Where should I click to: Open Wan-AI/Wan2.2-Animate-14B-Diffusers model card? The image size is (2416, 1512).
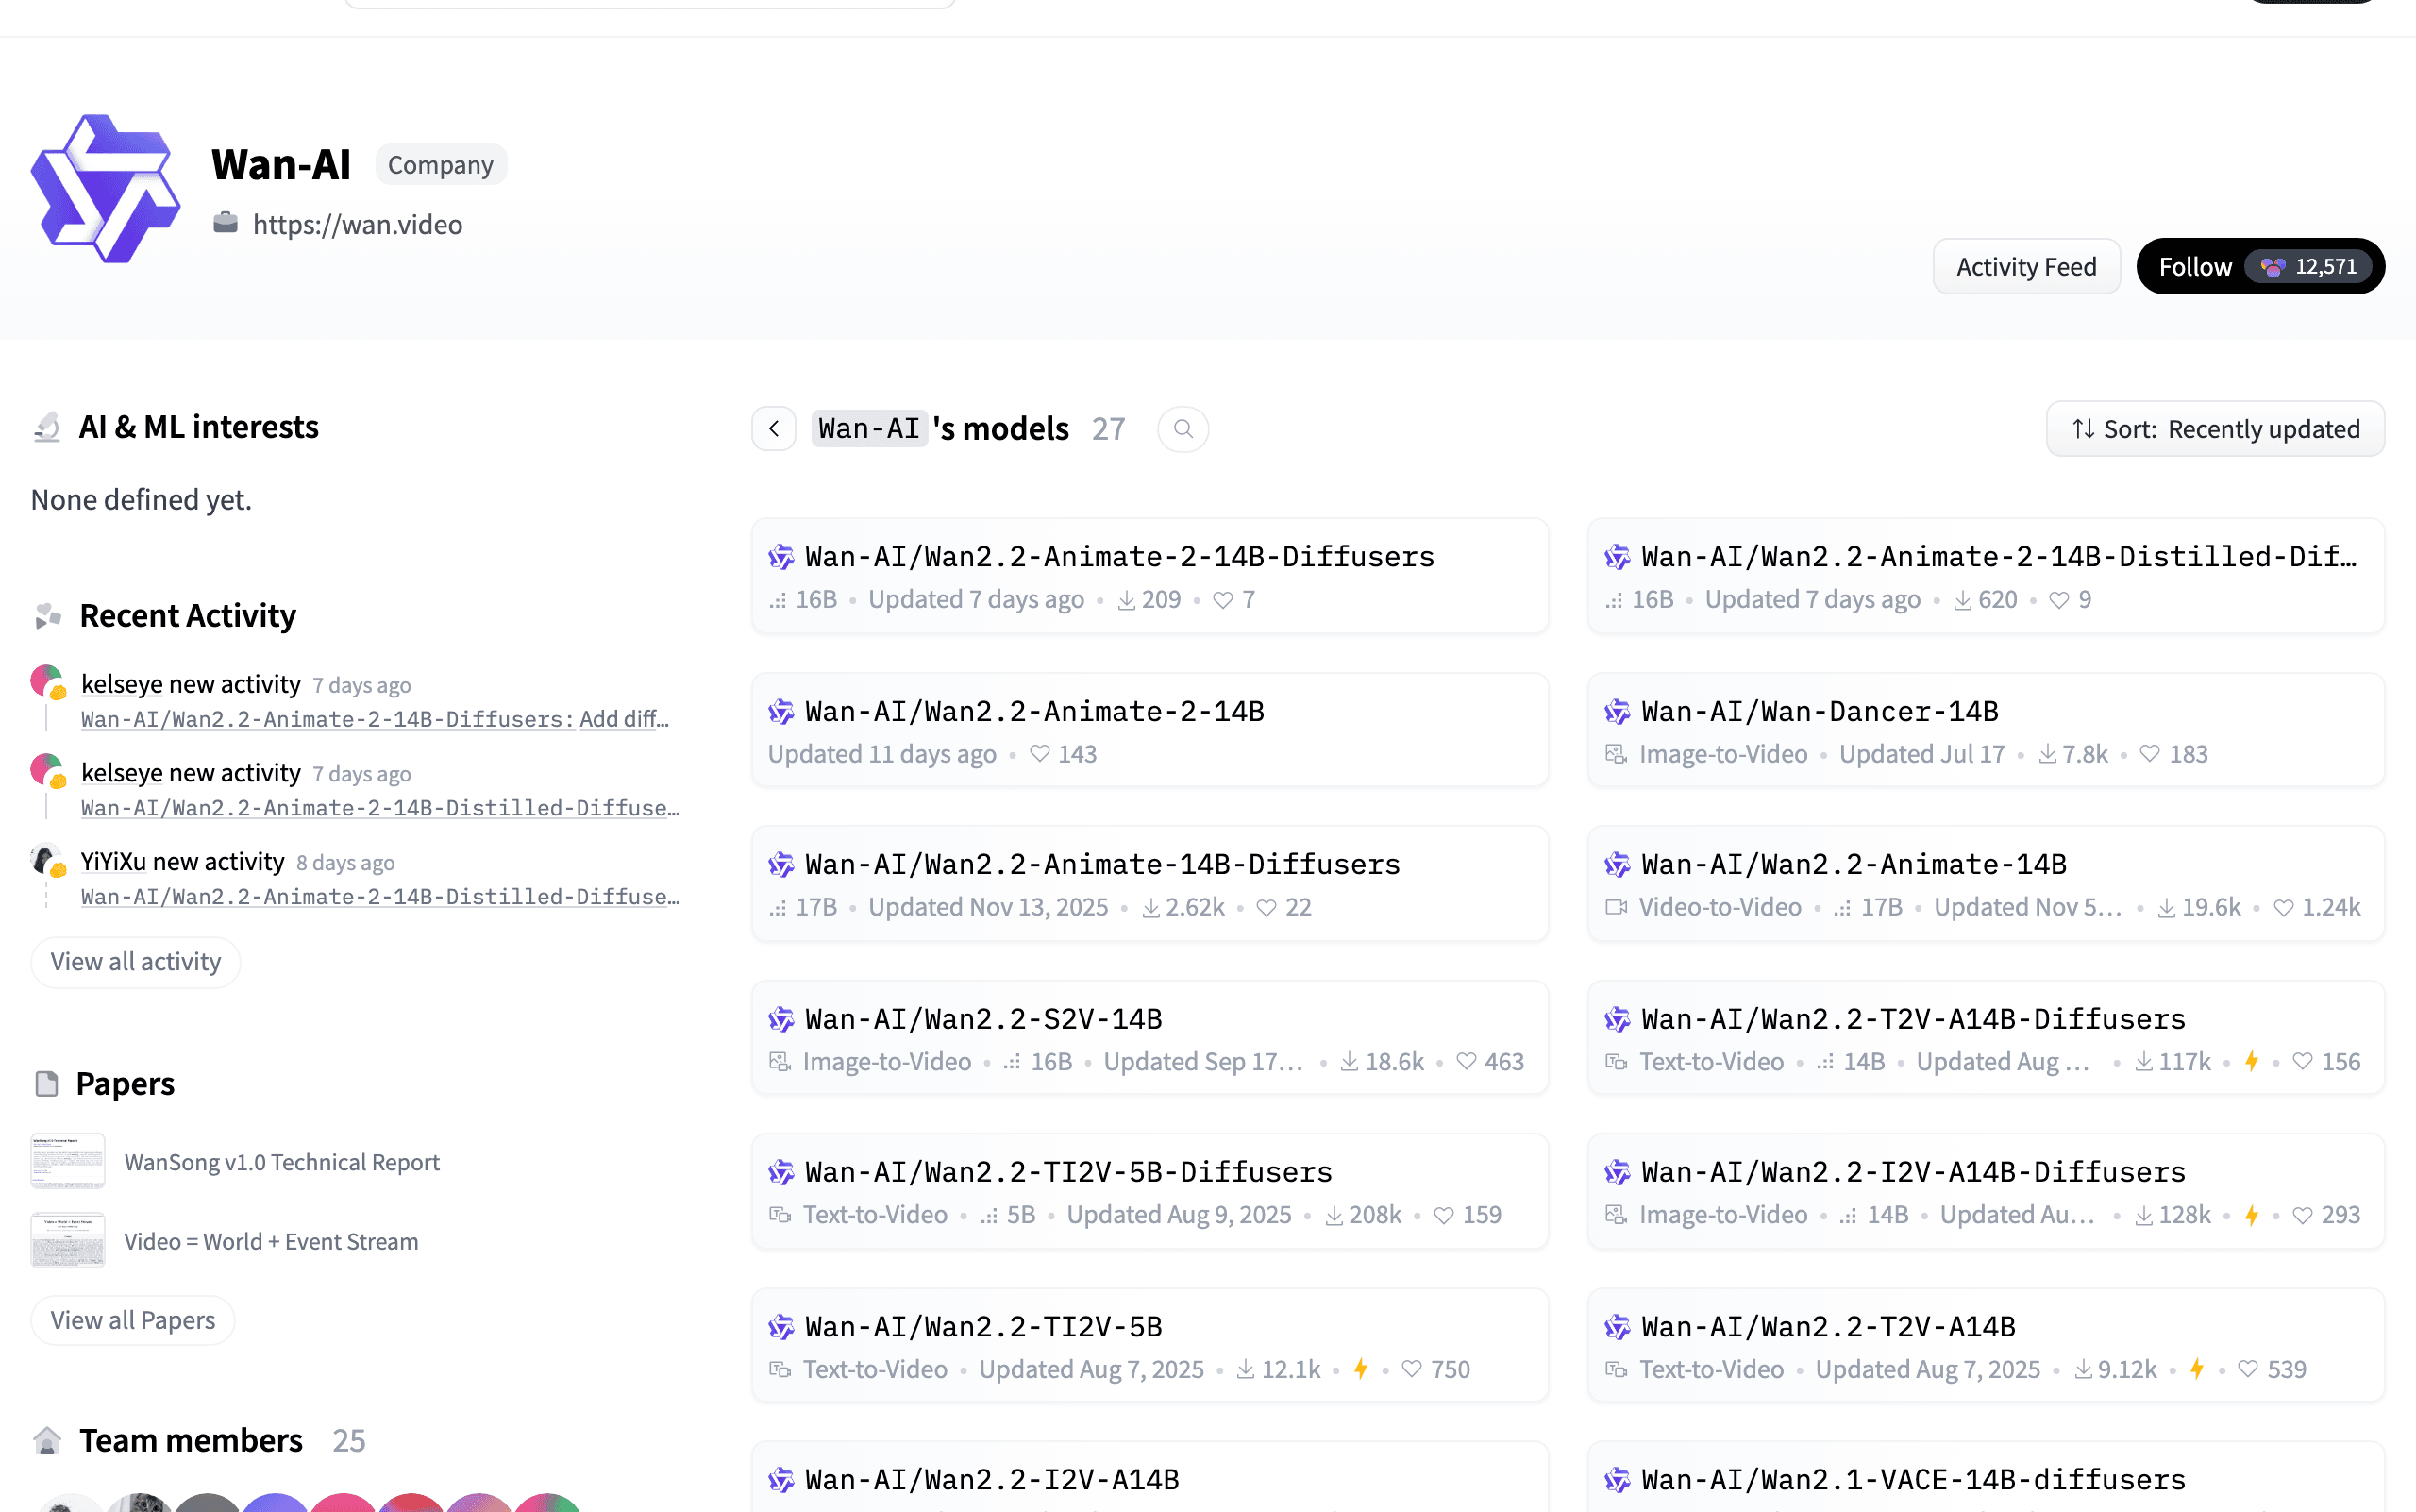1150,884
